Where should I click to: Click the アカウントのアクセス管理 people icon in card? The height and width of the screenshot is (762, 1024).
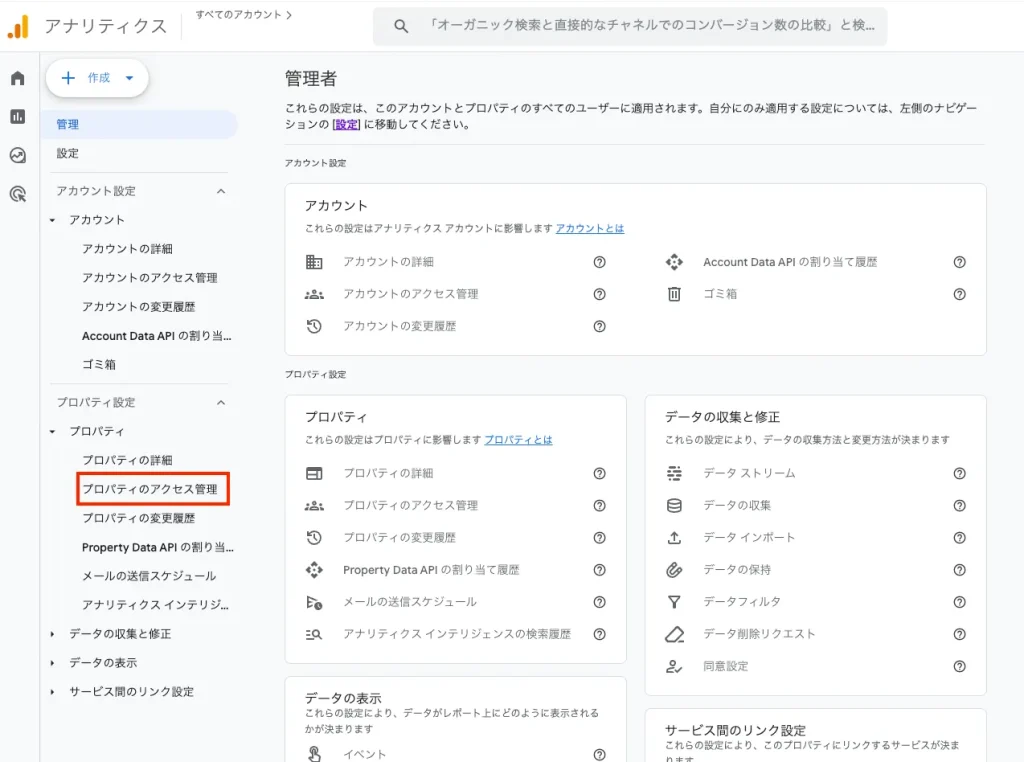click(x=314, y=294)
